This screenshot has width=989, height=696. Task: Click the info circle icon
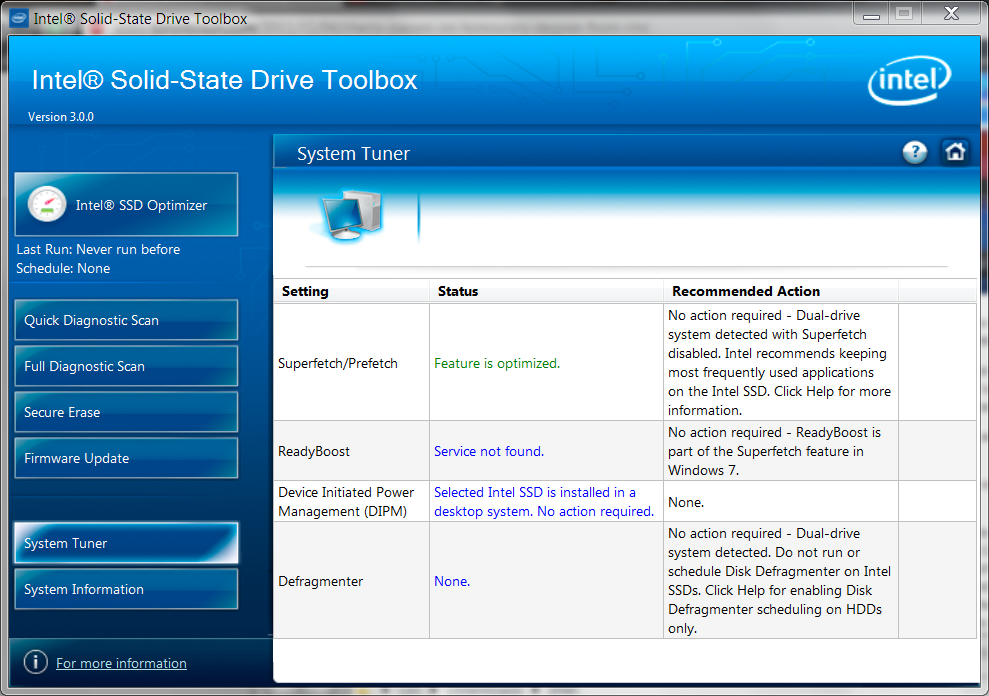35,662
